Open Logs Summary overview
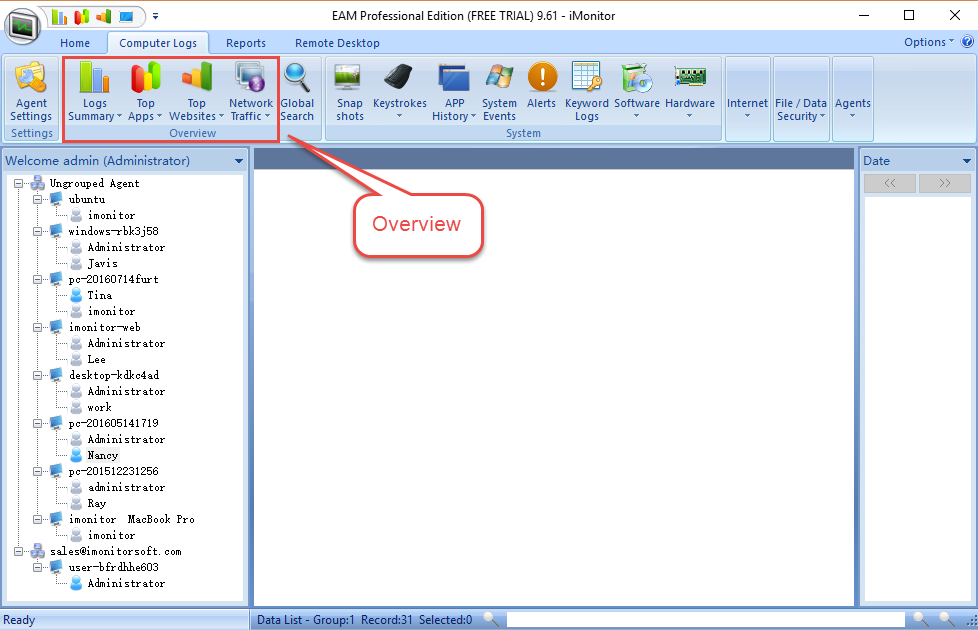The width and height of the screenshot is (978, 630). click(x=94, y=92)
